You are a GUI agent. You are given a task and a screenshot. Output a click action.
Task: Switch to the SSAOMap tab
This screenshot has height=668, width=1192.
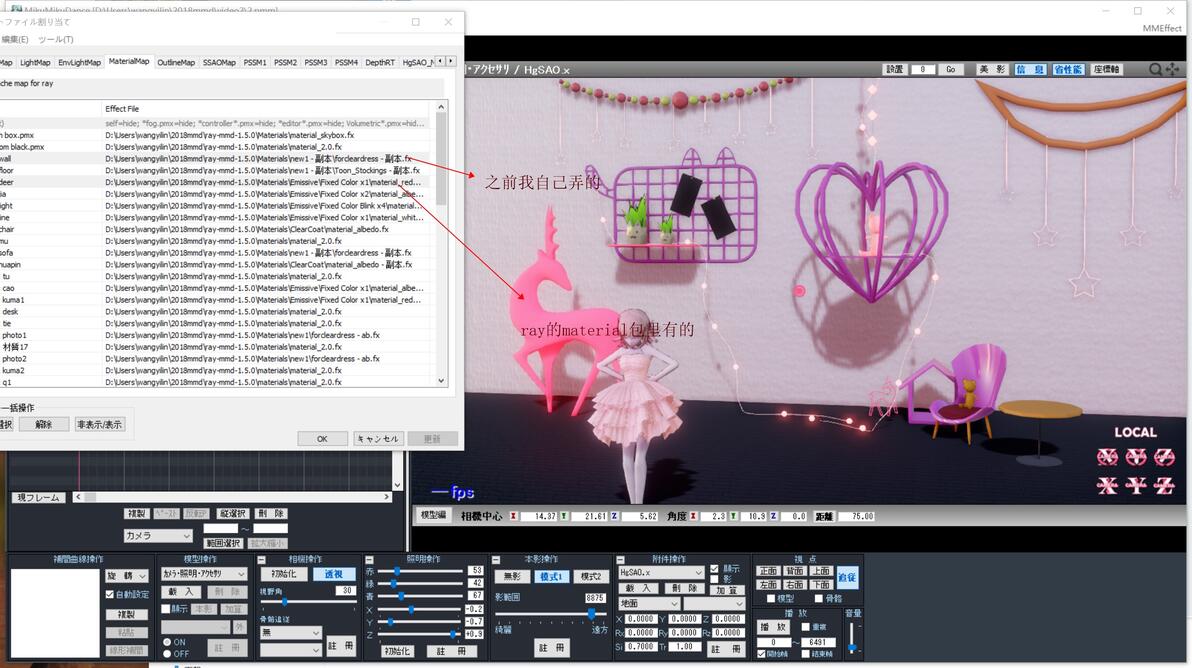[219, 62]
